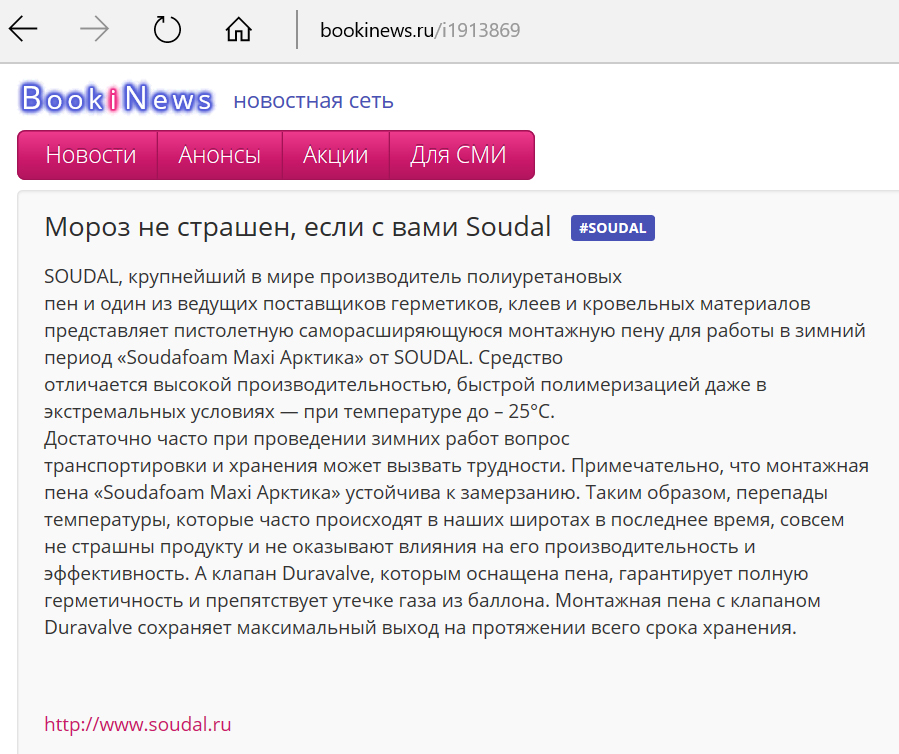Click the 'новостная сеть' tagline
The height and width of the screenshot is (754, 899).
(x=313, y=101)
